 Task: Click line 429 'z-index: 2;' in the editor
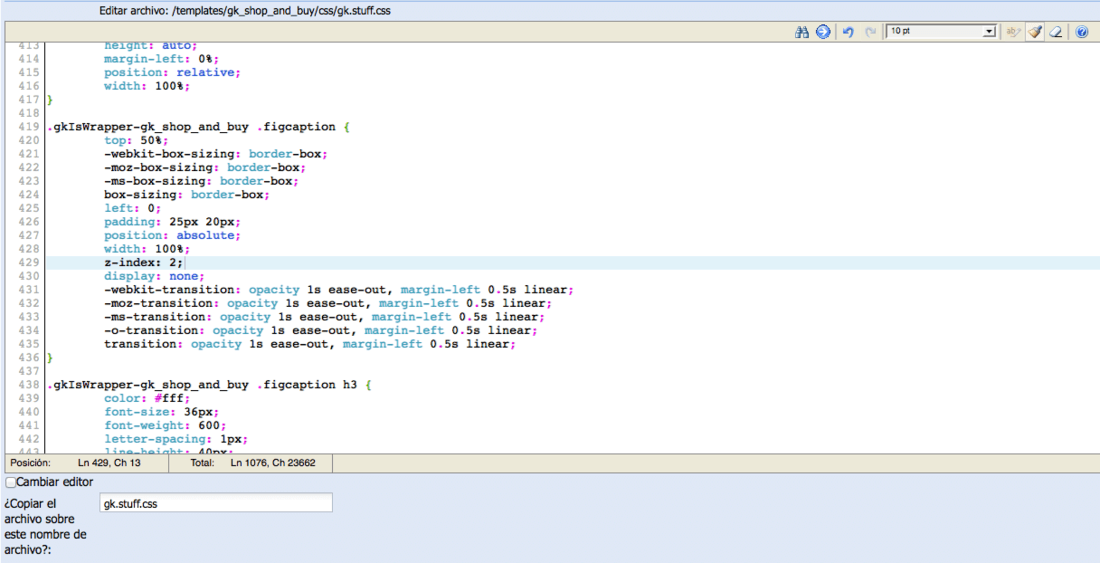tap(143, 263)
